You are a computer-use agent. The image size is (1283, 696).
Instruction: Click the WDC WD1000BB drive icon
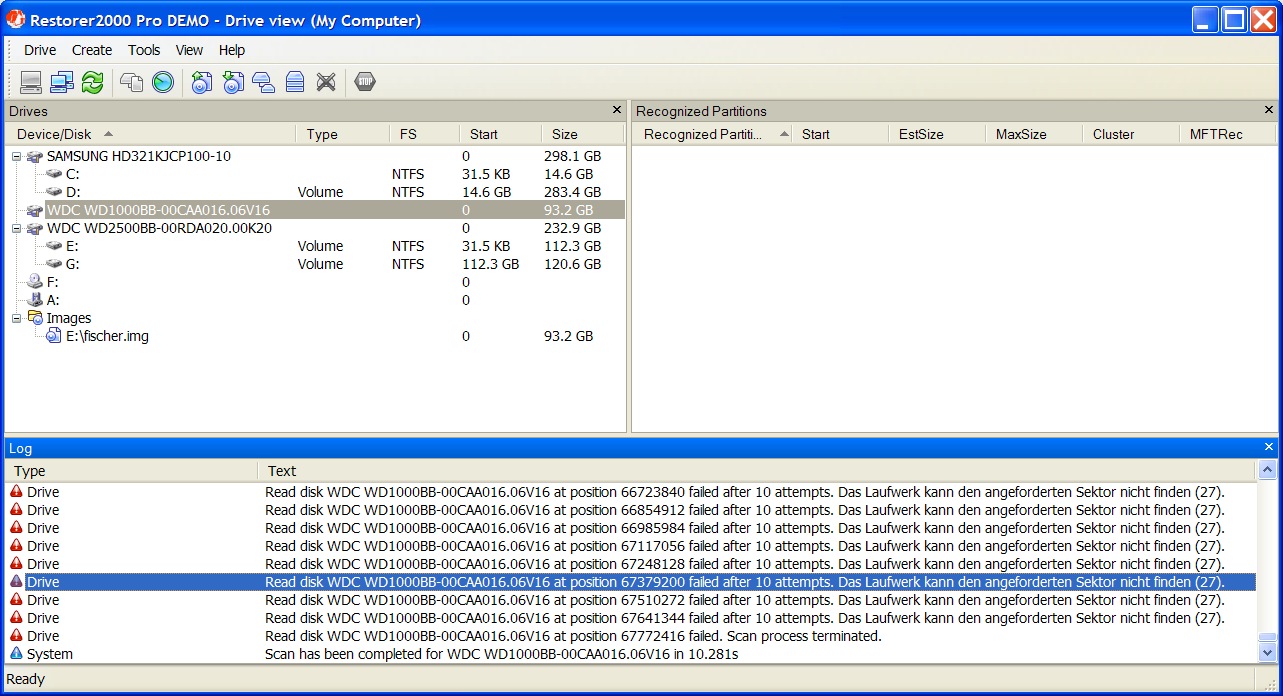coord(35,210)
